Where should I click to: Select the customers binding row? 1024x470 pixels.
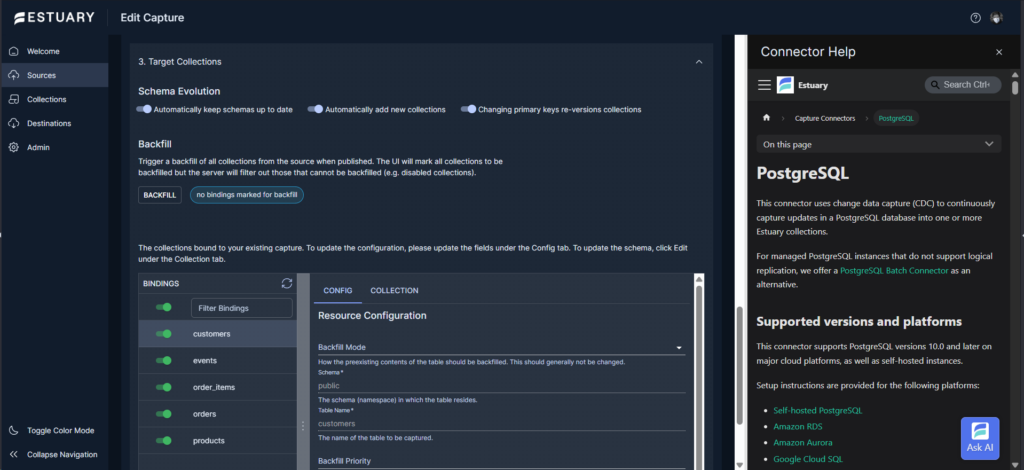click(217, 334)
